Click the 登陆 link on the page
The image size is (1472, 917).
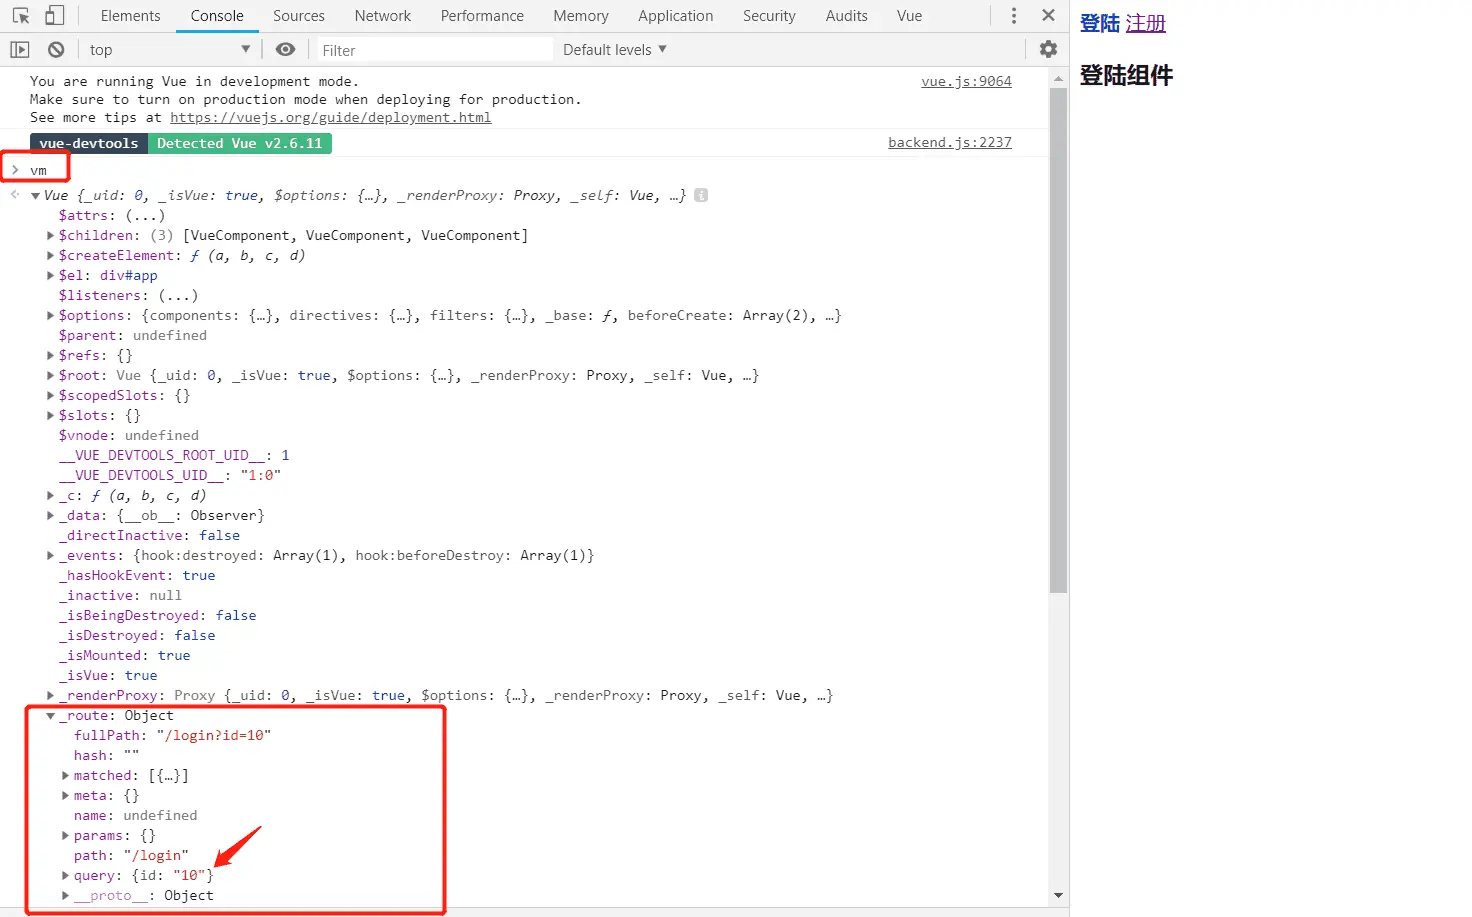tap(1100, 23)
